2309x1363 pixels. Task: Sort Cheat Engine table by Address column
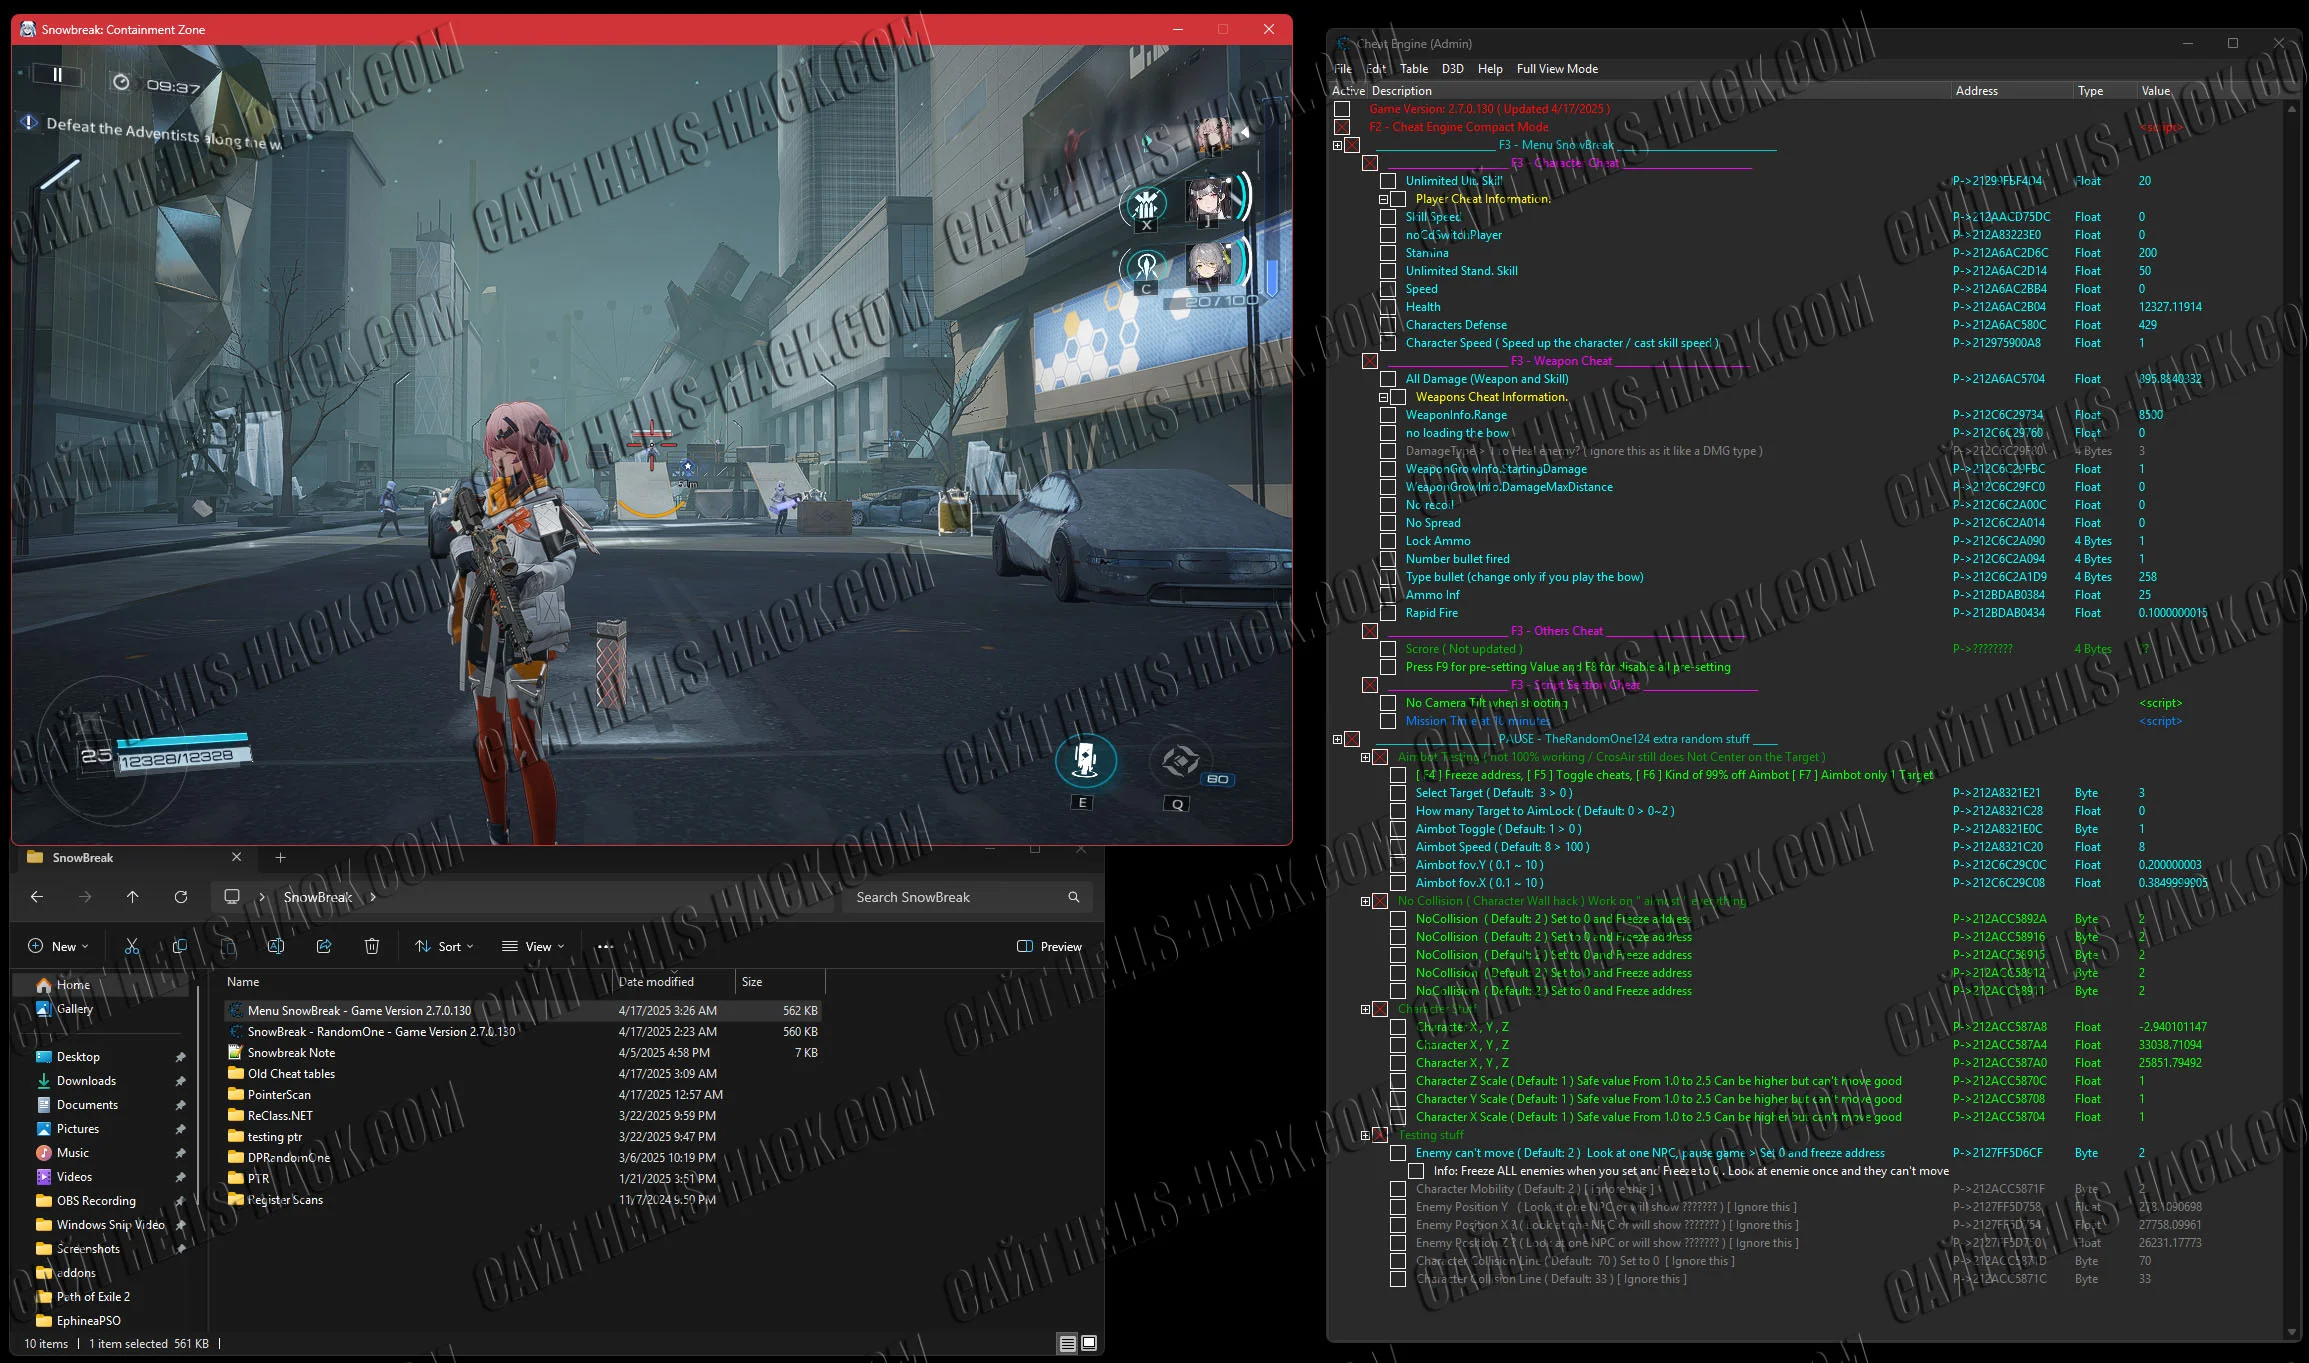[x=2011, y=91]
